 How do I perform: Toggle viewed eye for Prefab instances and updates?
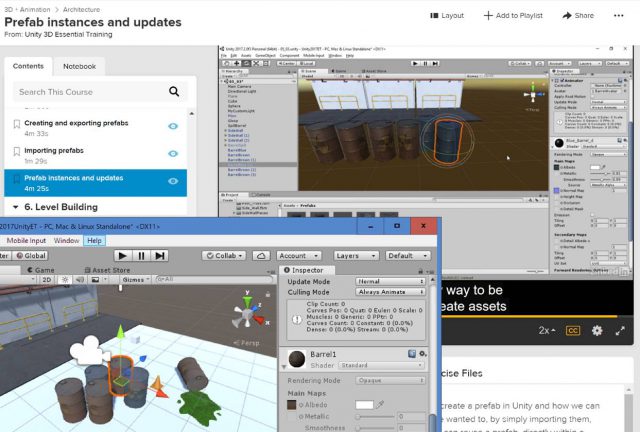[173, 181]
